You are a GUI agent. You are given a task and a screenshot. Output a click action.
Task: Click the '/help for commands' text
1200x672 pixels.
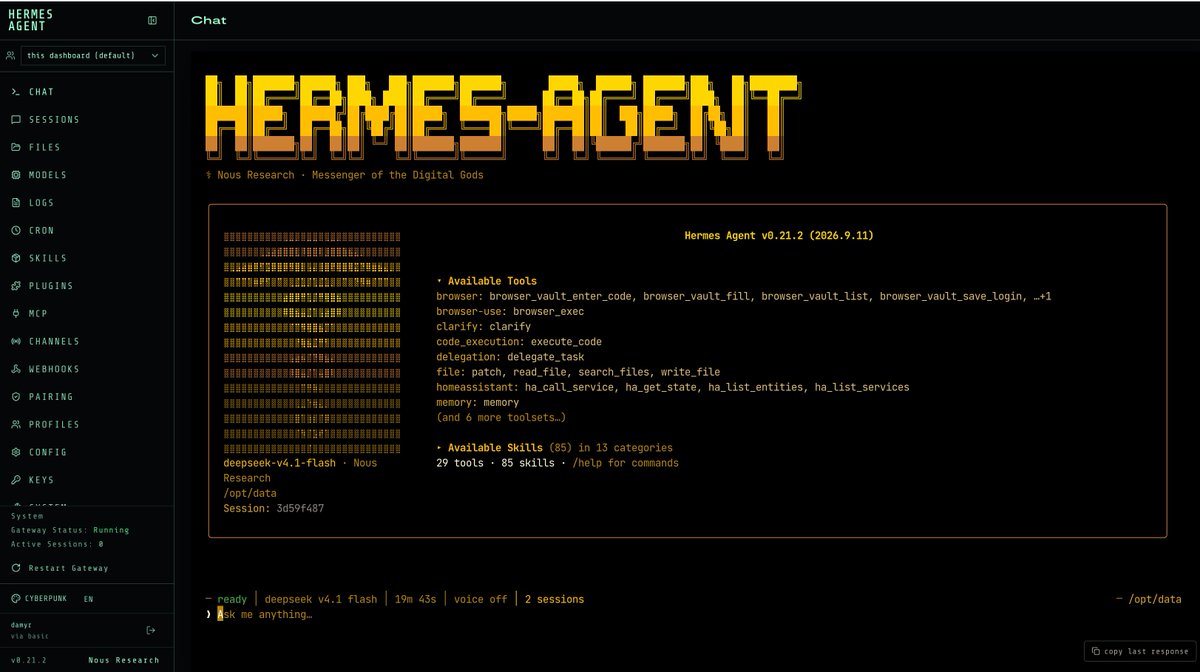point(626,463)
